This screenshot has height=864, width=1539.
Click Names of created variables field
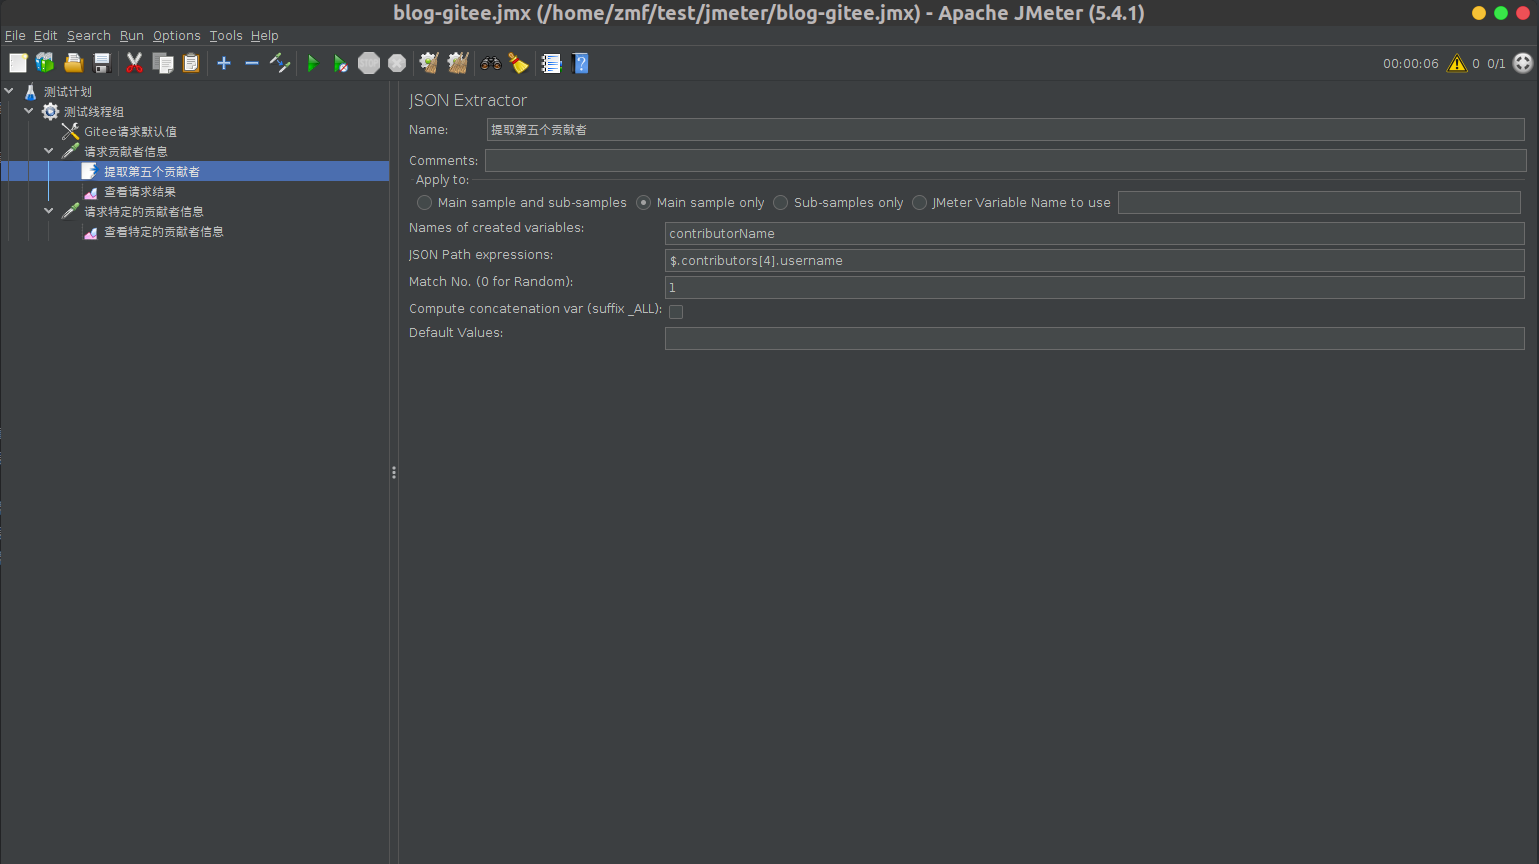coord(1094,233)
